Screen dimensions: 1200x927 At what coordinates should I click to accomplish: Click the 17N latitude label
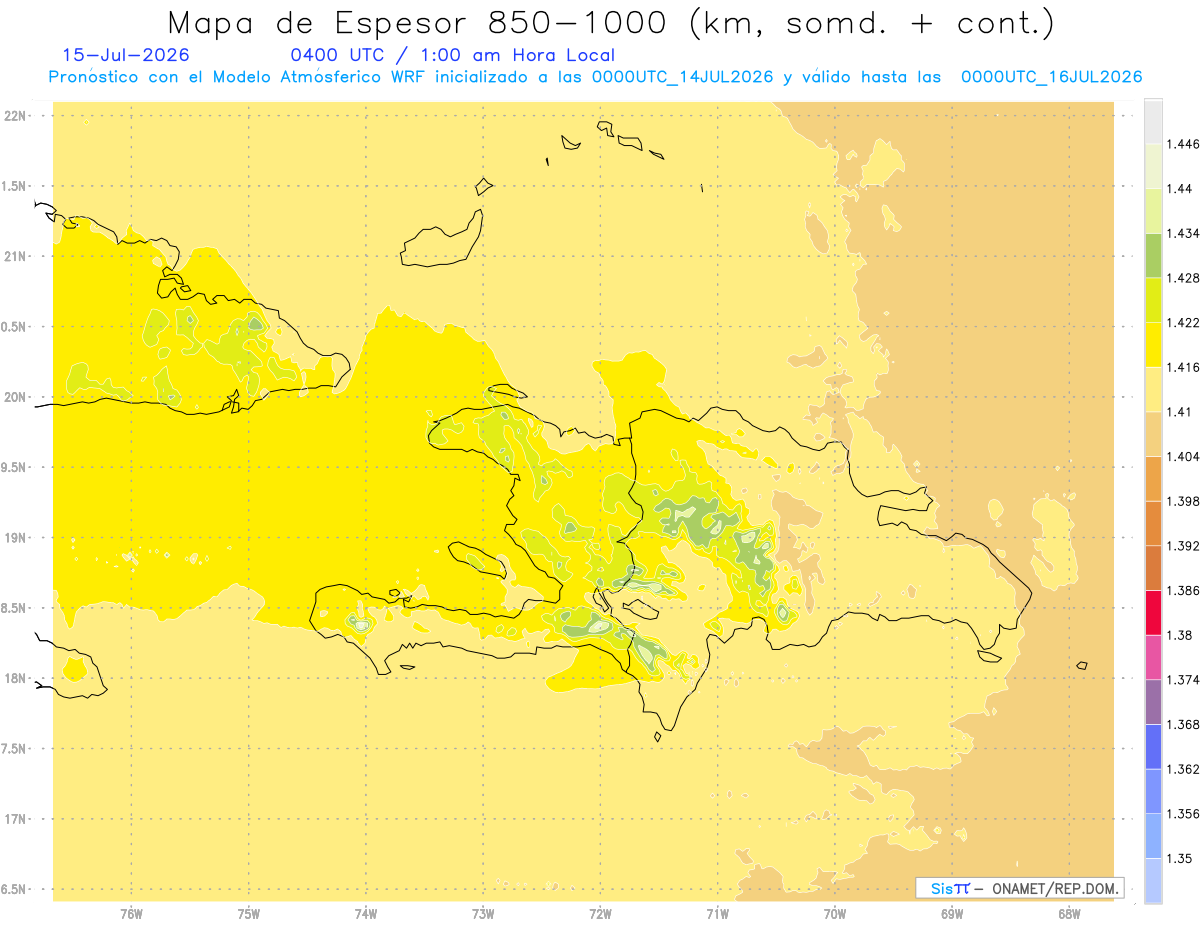coord(14,819)
